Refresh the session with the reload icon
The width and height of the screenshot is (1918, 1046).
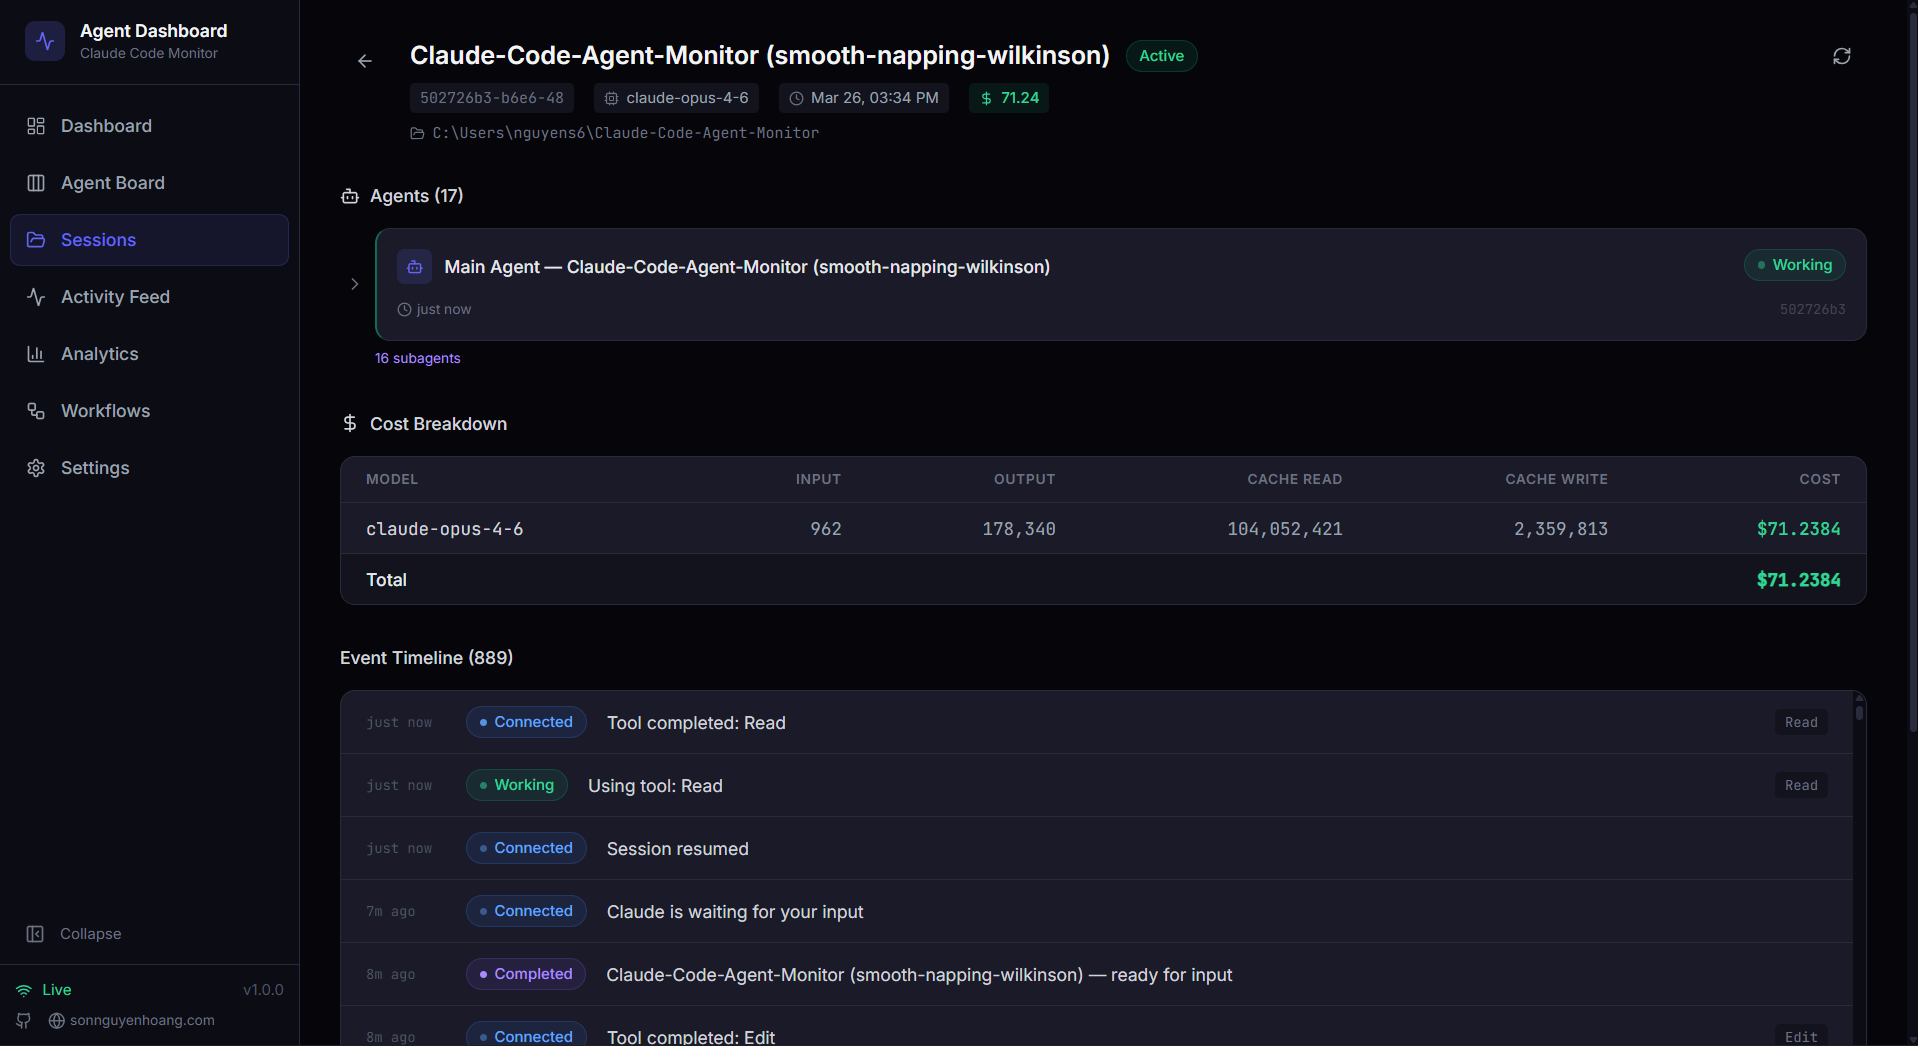[x=1842, y=56]
